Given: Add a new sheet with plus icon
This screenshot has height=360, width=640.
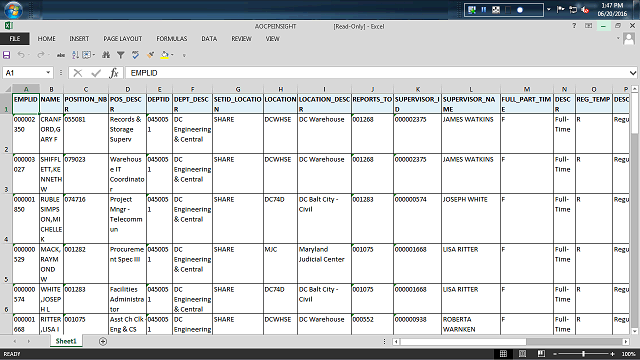Looking at the screenshot, I should [103, 341].
